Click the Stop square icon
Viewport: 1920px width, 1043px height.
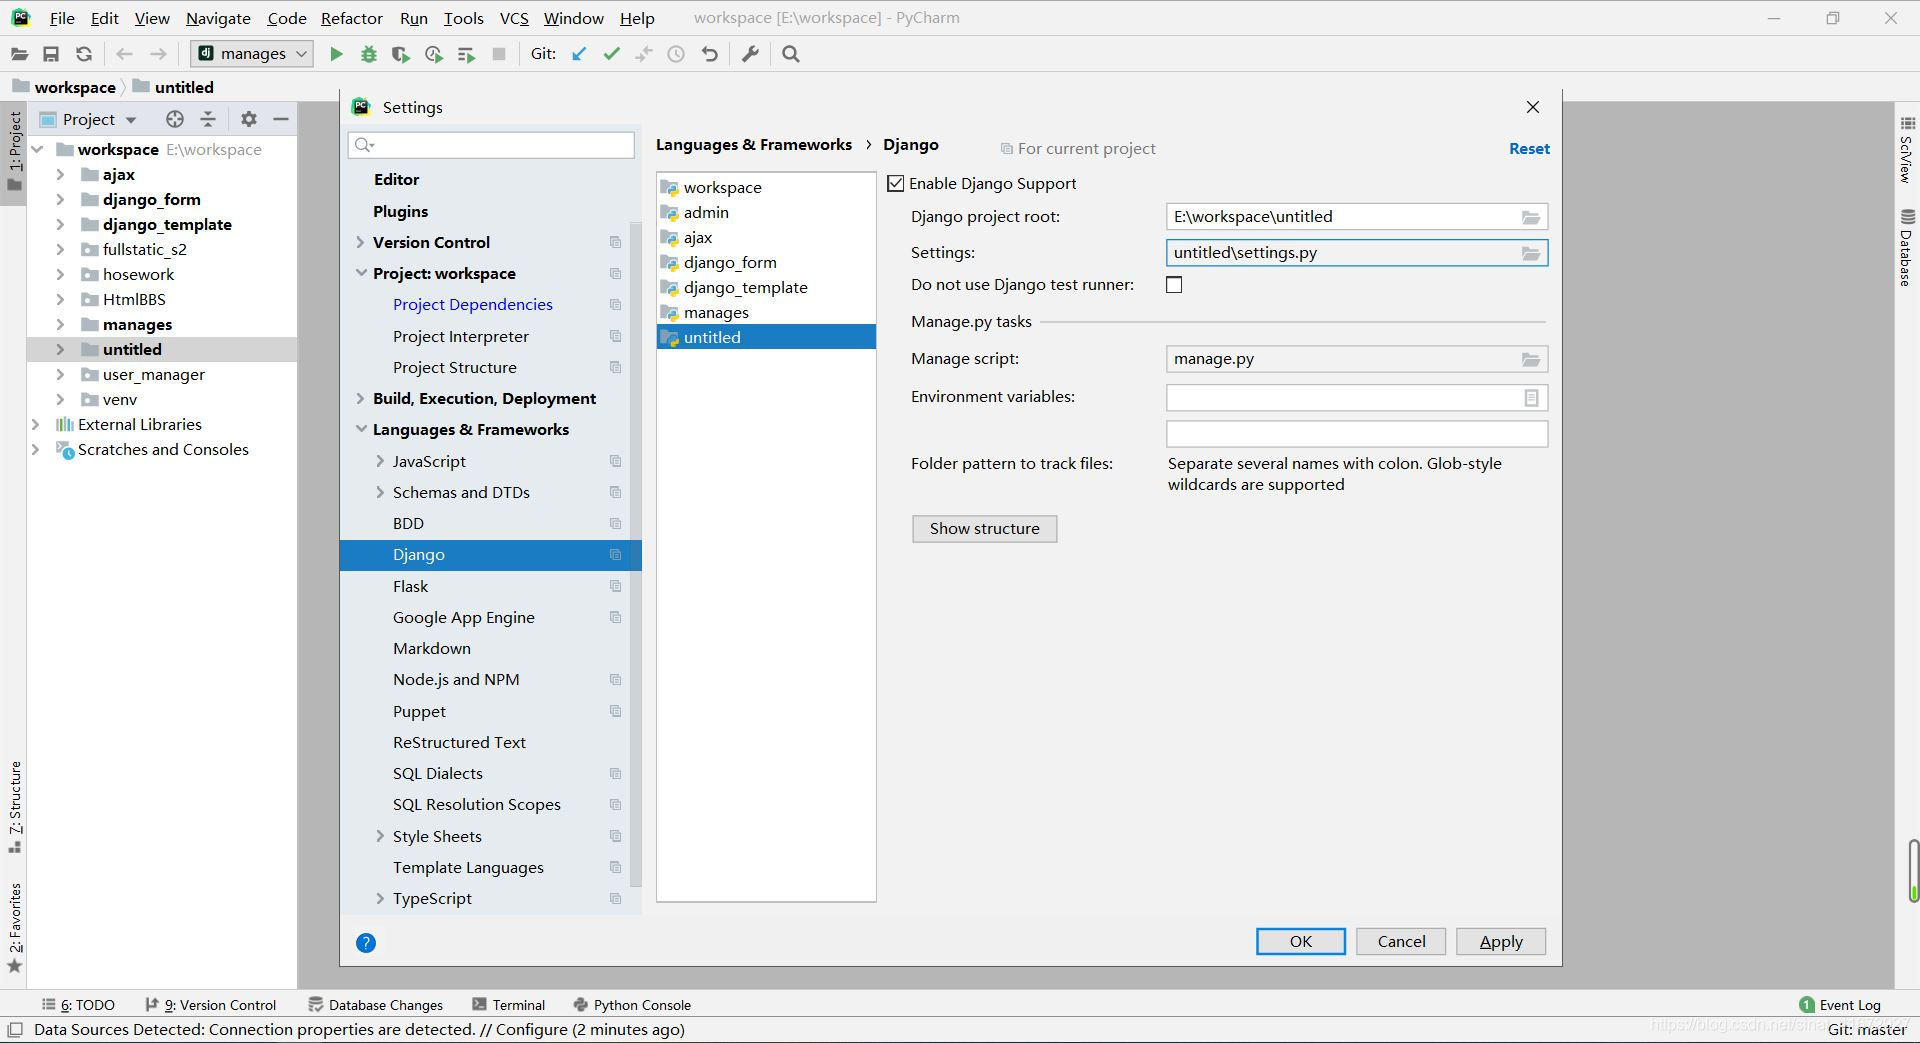pos(499,54)
